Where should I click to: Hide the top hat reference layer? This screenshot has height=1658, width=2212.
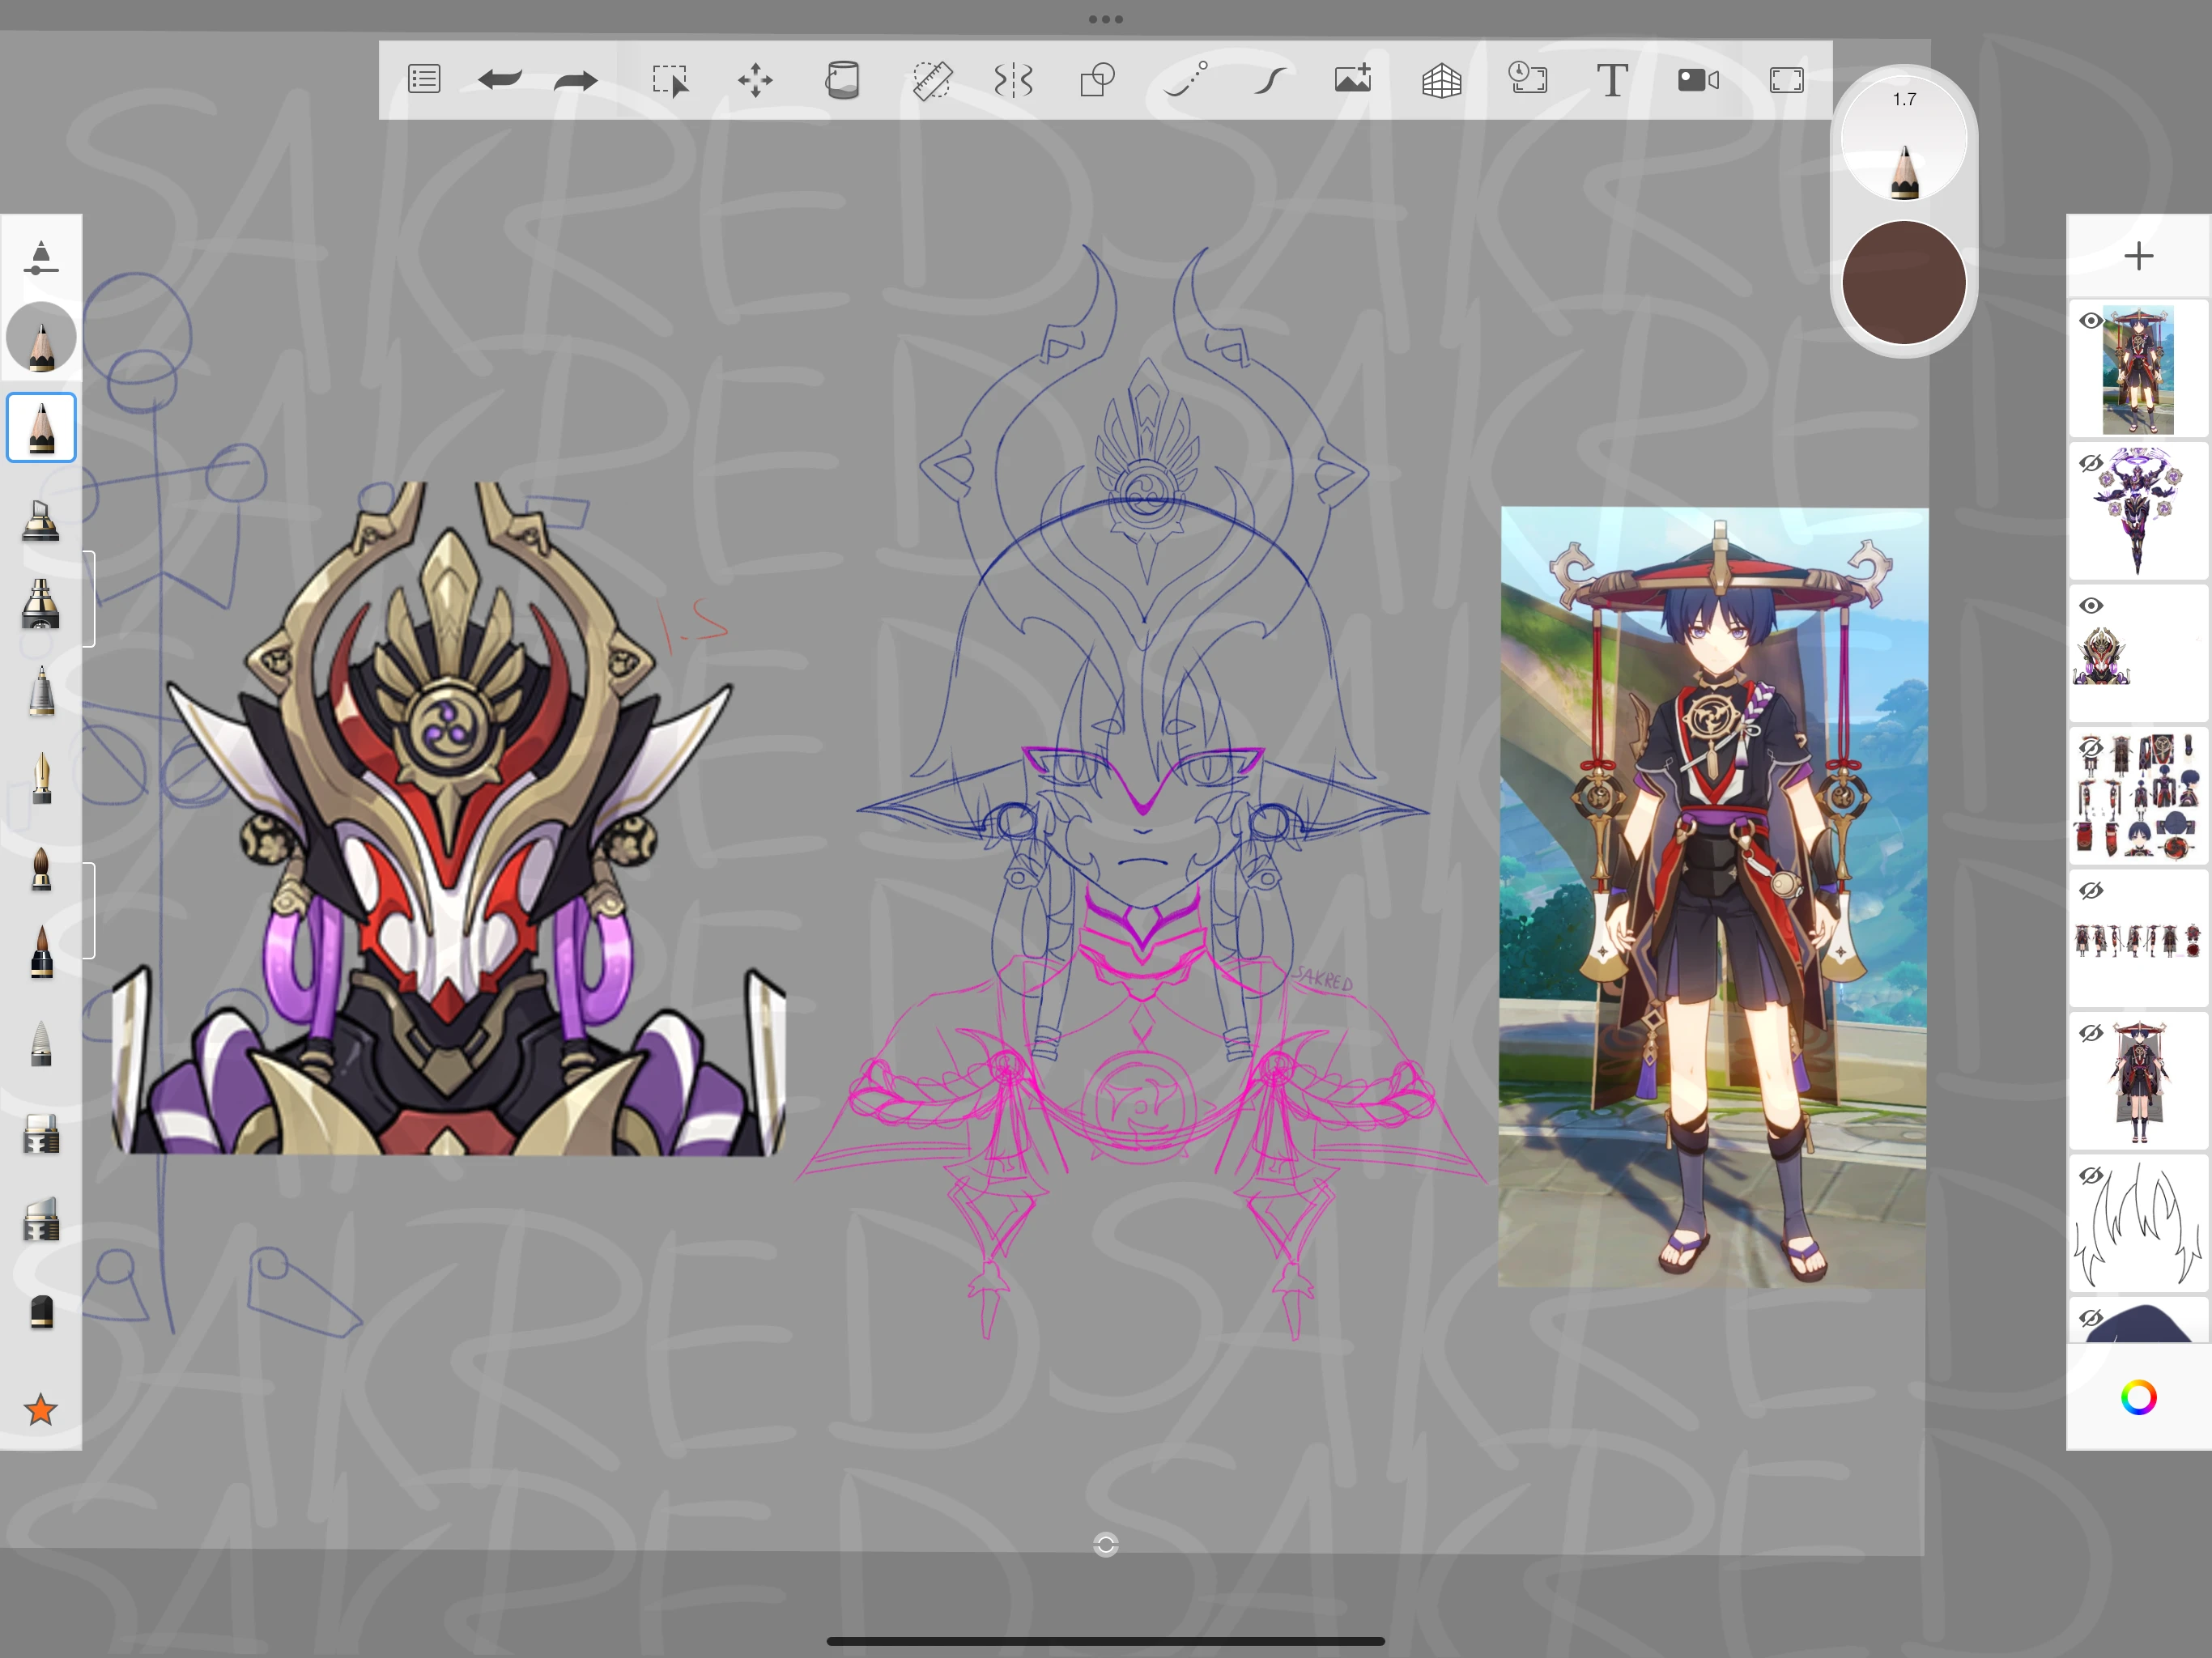pos(2092,321)
